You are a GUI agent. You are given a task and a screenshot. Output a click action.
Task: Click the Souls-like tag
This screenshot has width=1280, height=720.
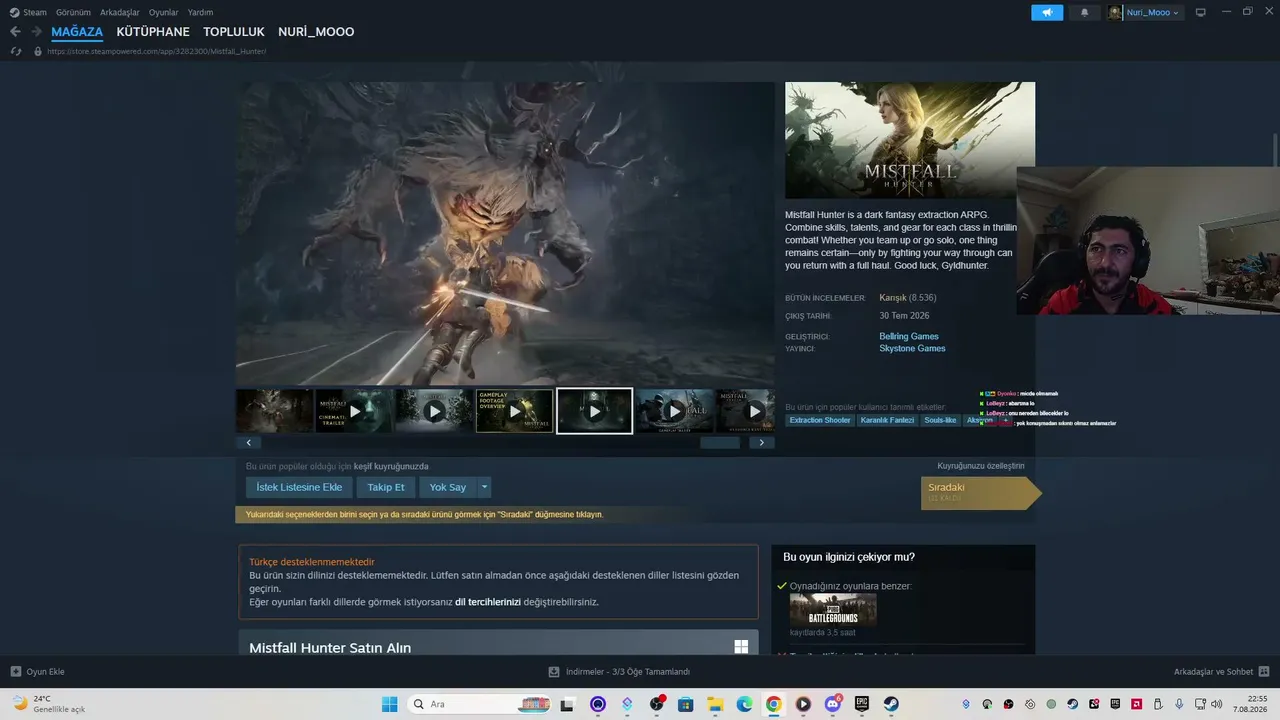point(940,420)
